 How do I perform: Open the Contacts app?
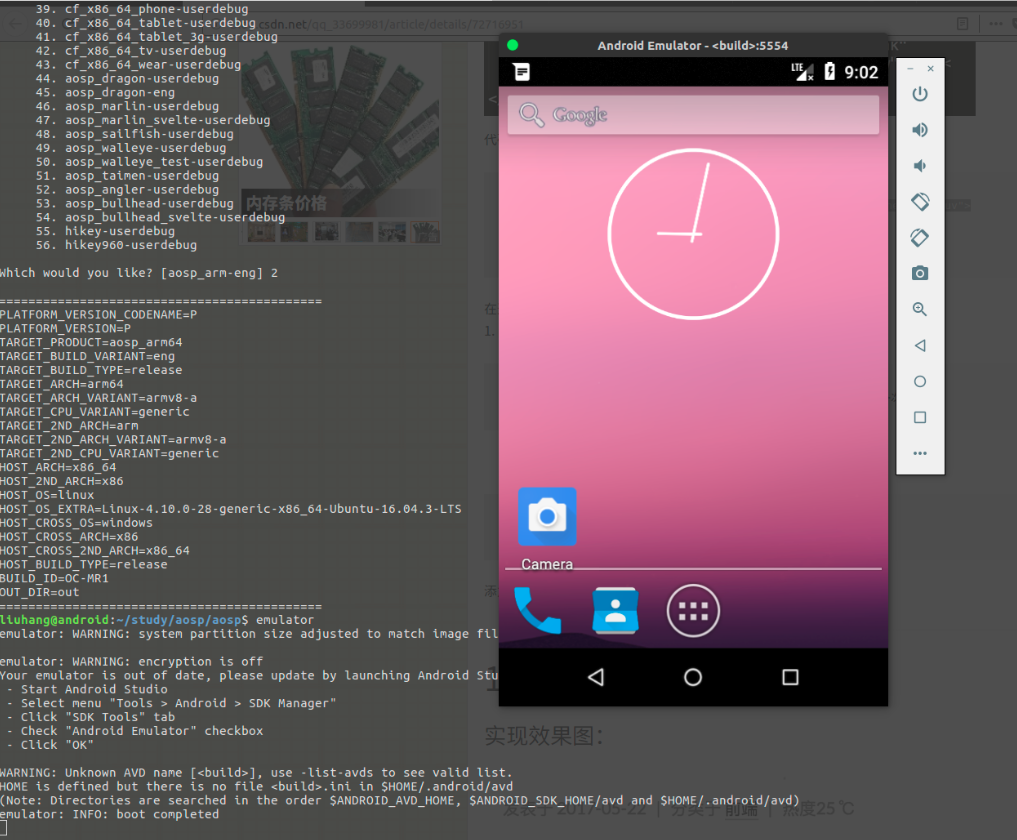point(615,611)
